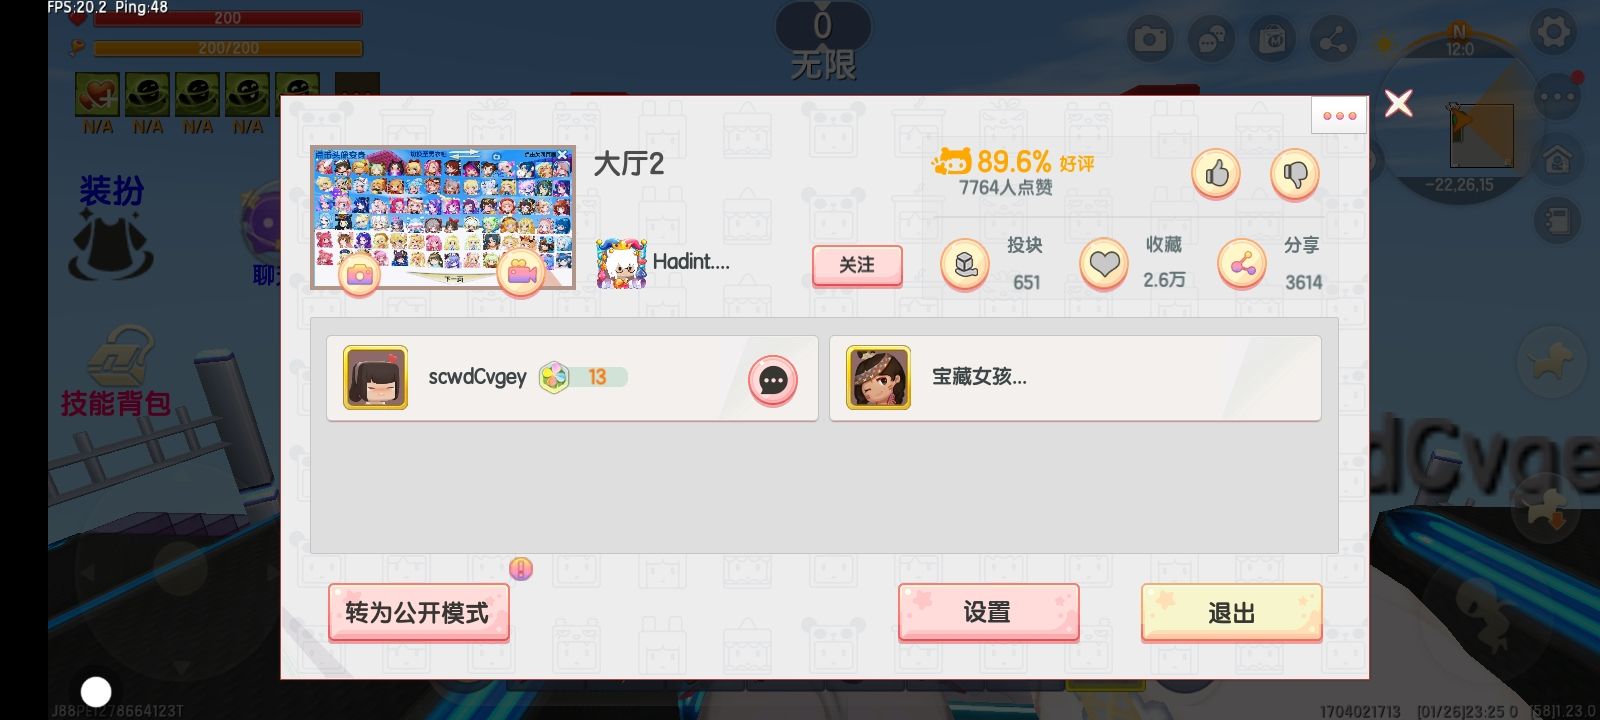Give the room a thumbs-up like
1600x720 pixels.
pos(1216,175)
